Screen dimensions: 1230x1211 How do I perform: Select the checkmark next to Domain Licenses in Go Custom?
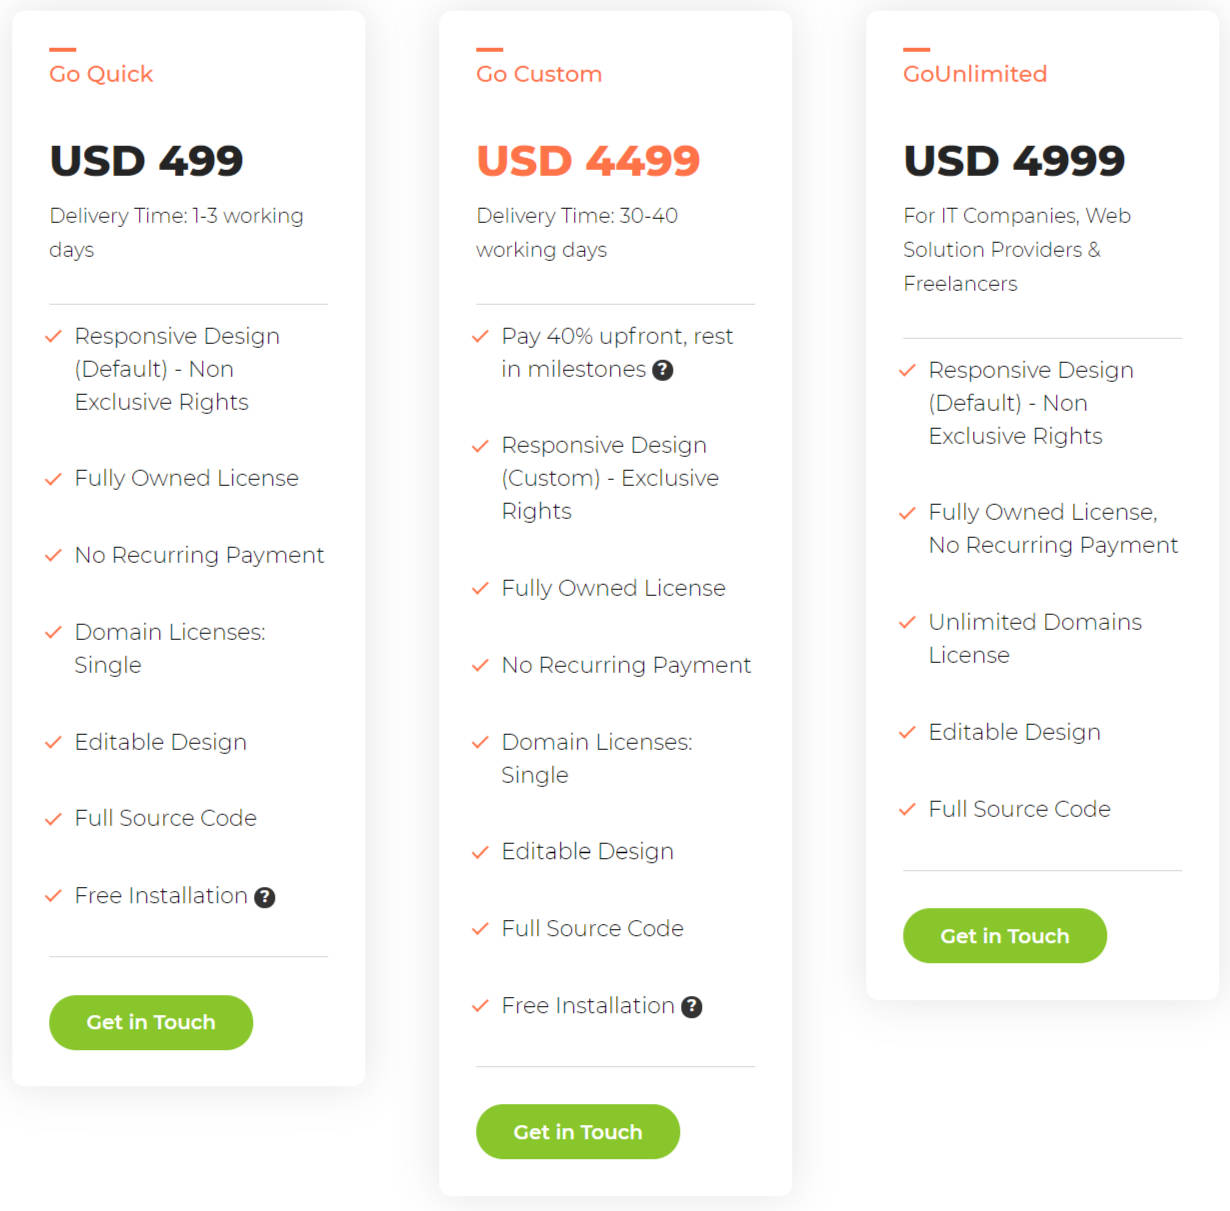click(x=480, y=743)
